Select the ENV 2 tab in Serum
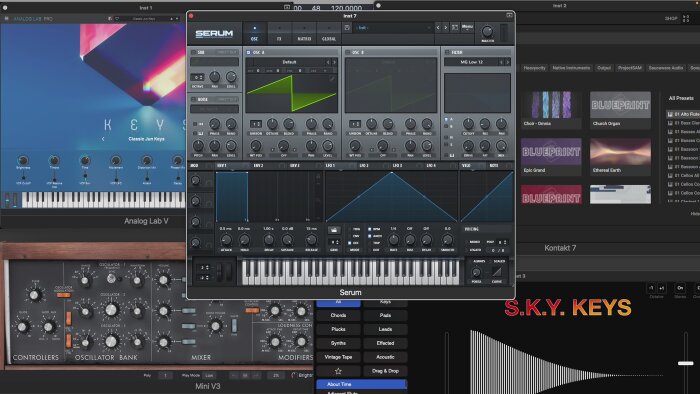This screenshot has width=700, height=394. tap(259, 166)
